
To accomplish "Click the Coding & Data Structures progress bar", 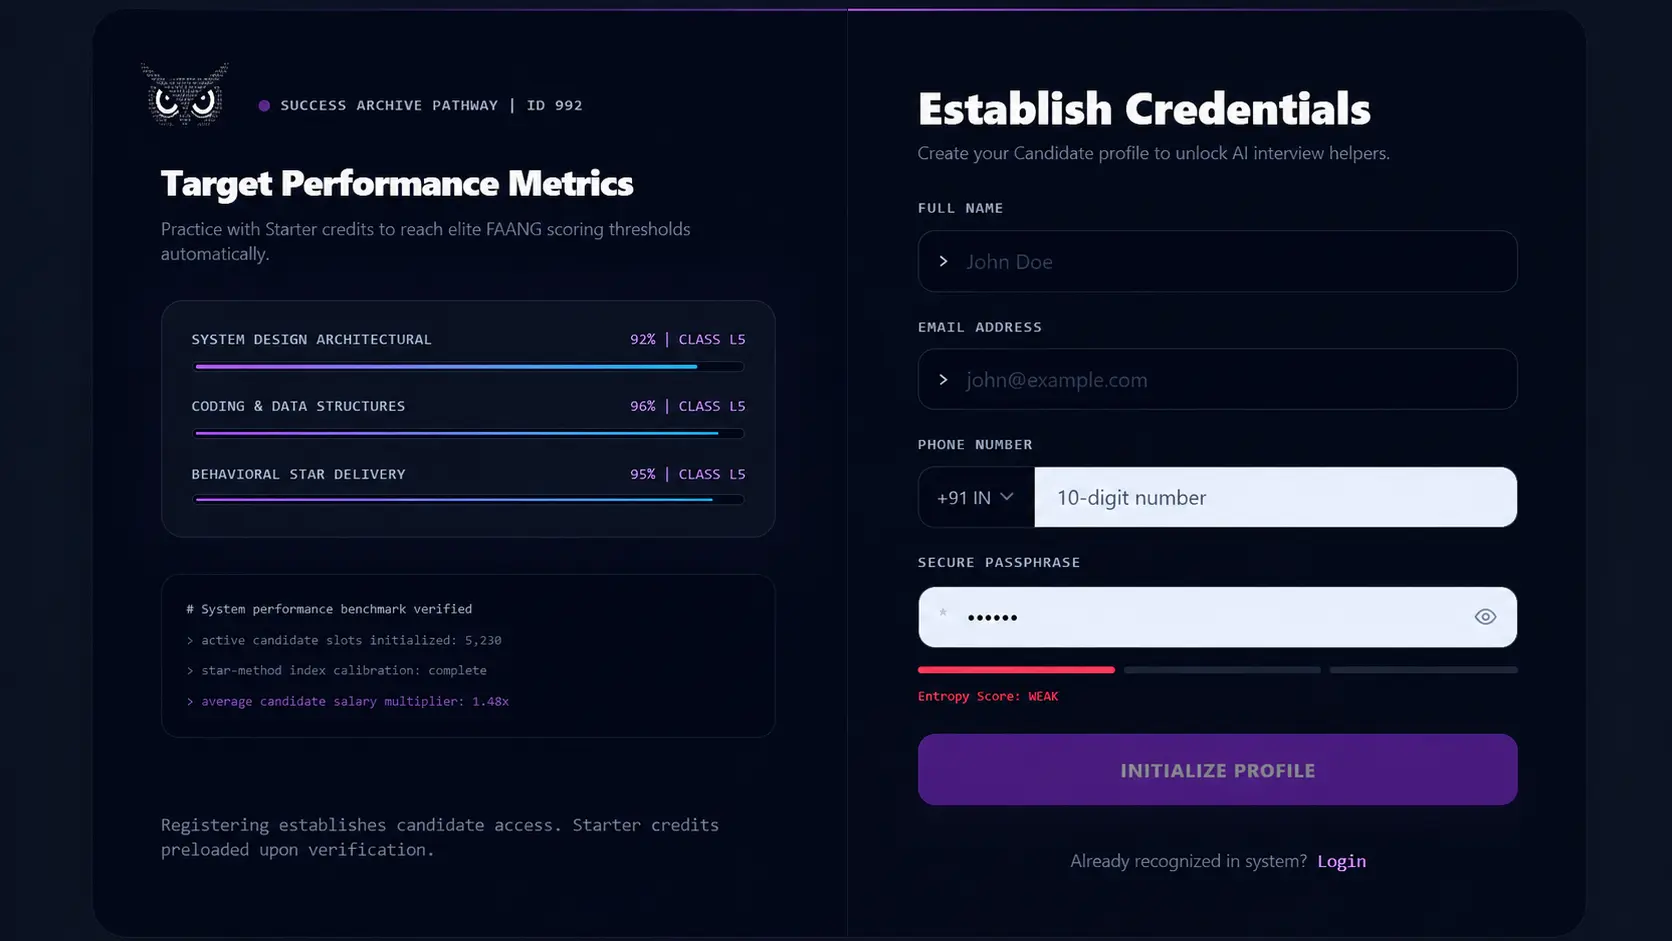I will point(469,433).
